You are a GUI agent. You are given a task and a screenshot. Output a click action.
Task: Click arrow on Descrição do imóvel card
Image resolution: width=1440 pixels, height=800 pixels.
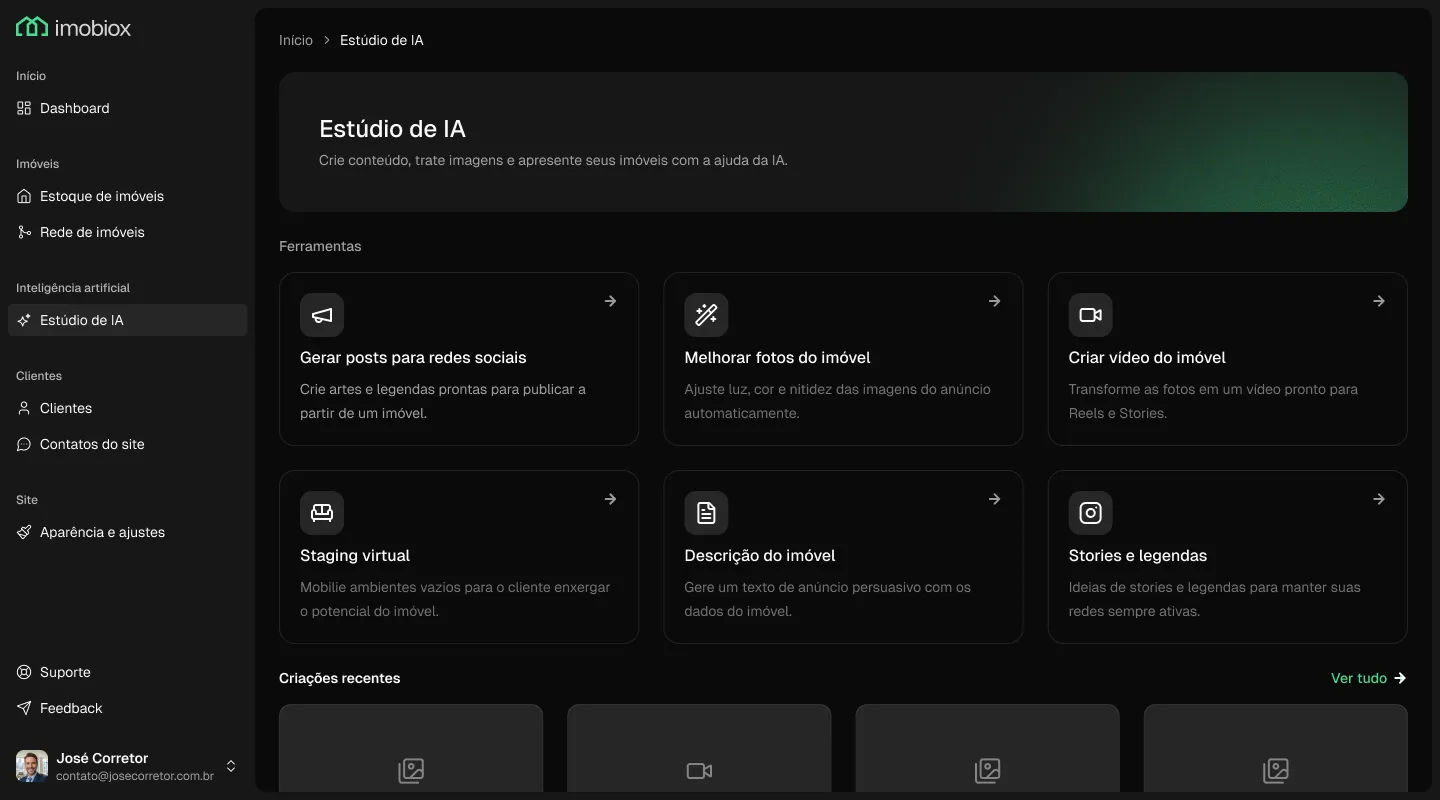[994, 499]
